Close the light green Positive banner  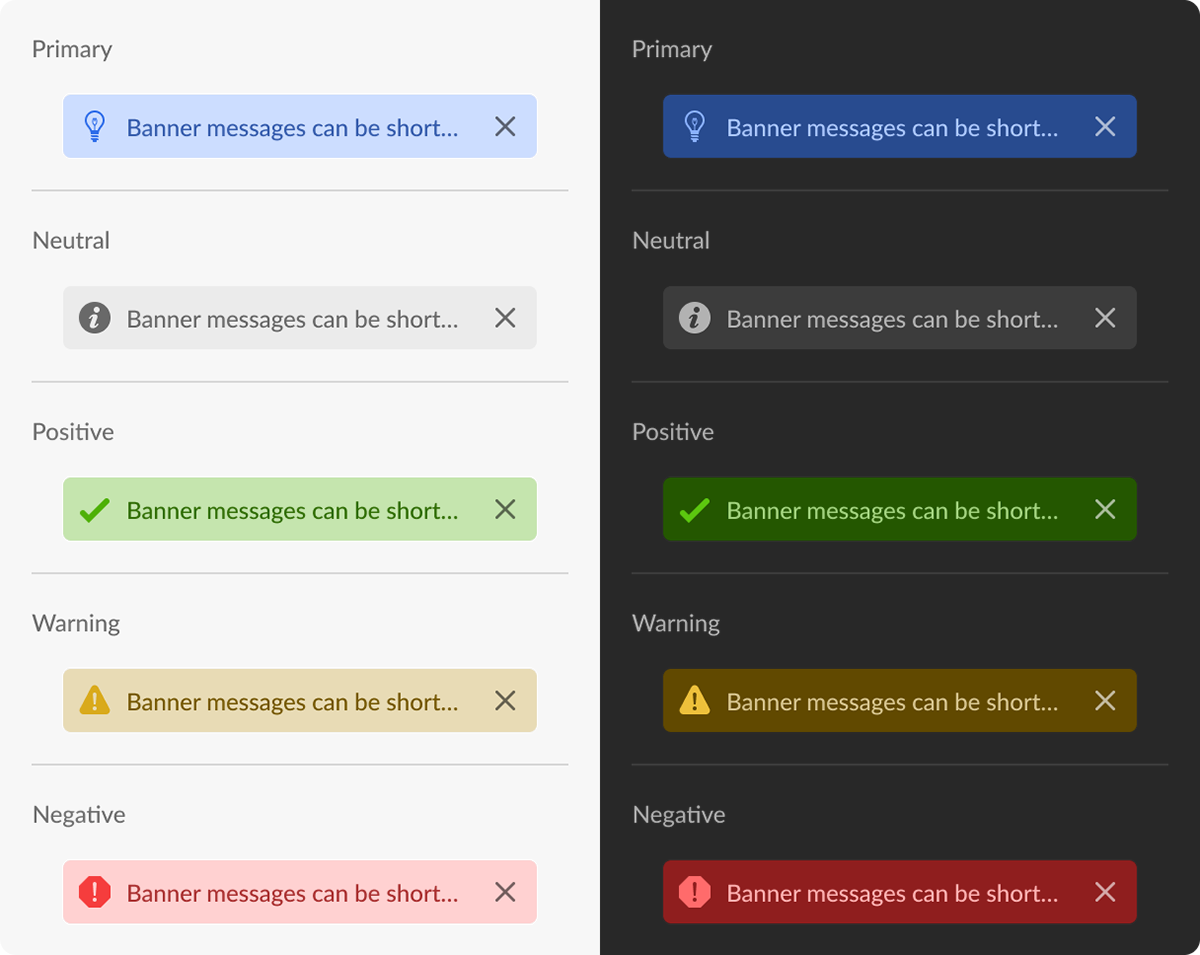point(505,509)
